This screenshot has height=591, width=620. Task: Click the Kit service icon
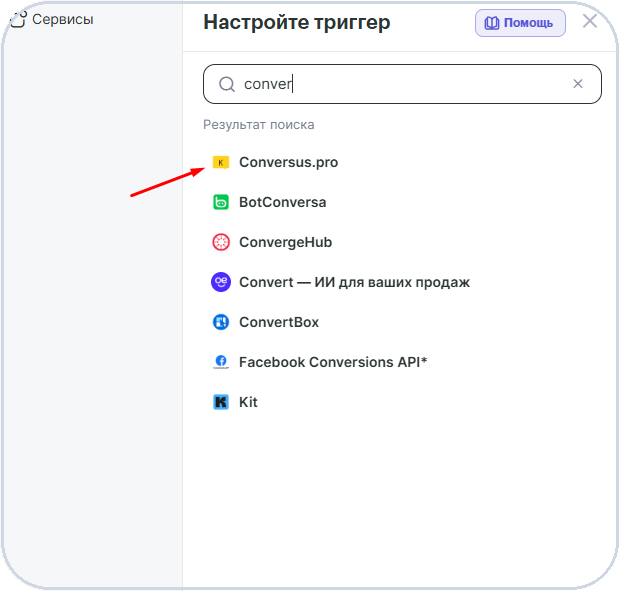pos(221,402)
